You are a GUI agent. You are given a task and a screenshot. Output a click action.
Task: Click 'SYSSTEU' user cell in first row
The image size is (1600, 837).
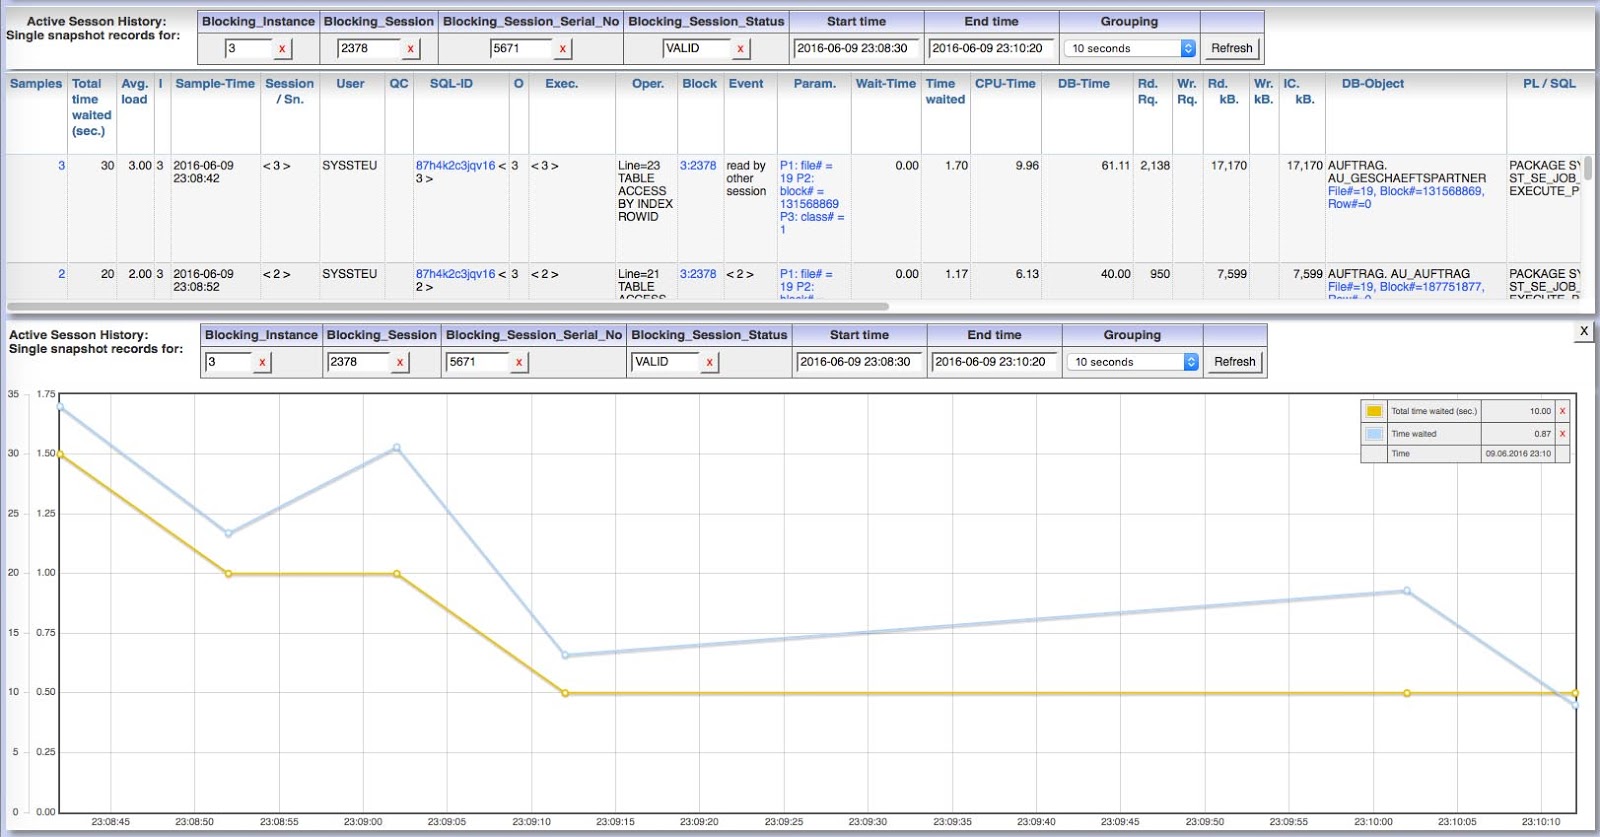coord(350,166)
